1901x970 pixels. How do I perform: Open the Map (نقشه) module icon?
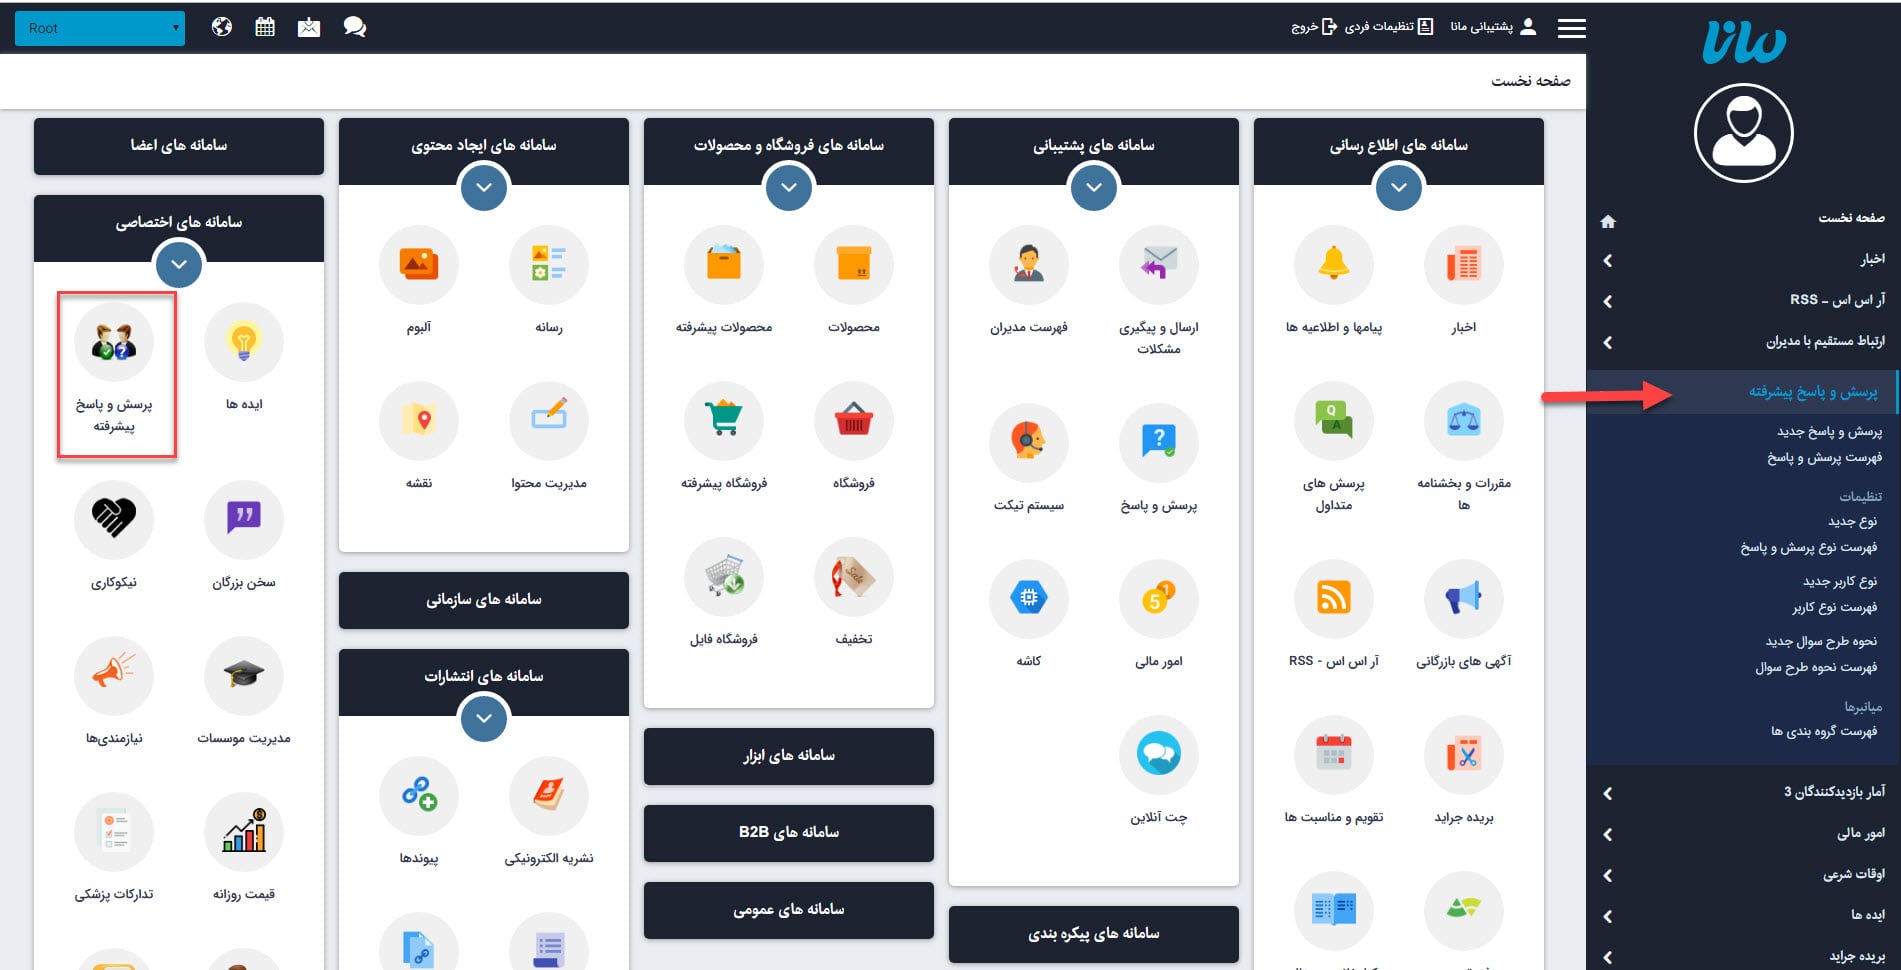(418, 421)
